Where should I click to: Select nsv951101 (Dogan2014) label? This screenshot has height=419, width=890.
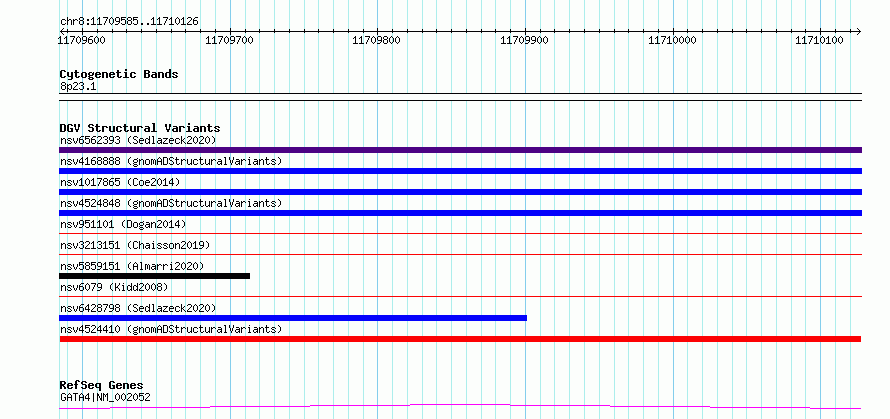click(123, 224)
